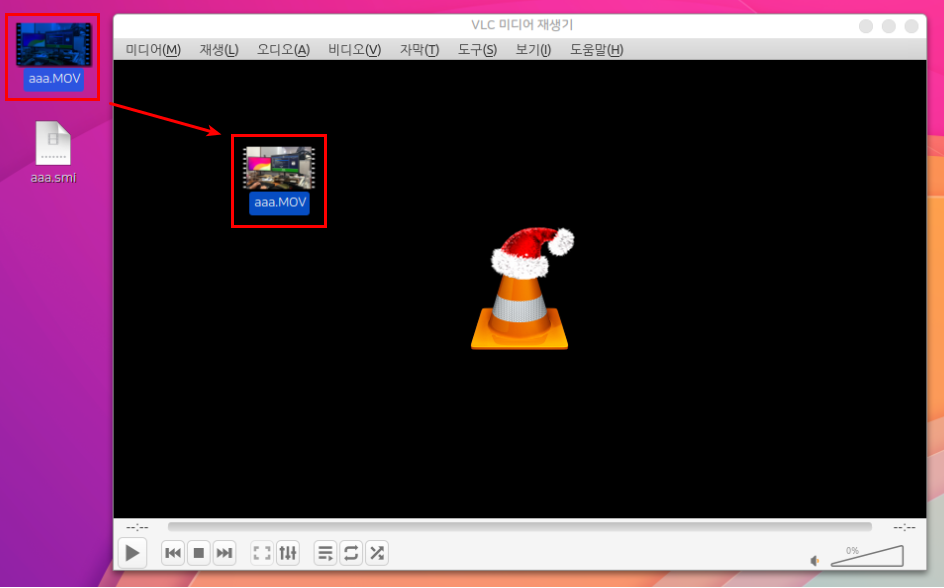Image resolution: width=944 pixels, height=588 pixels.
Task: Select aaa.MOV desktop video file
Action: pyautogui.click(x=53, y=56)
